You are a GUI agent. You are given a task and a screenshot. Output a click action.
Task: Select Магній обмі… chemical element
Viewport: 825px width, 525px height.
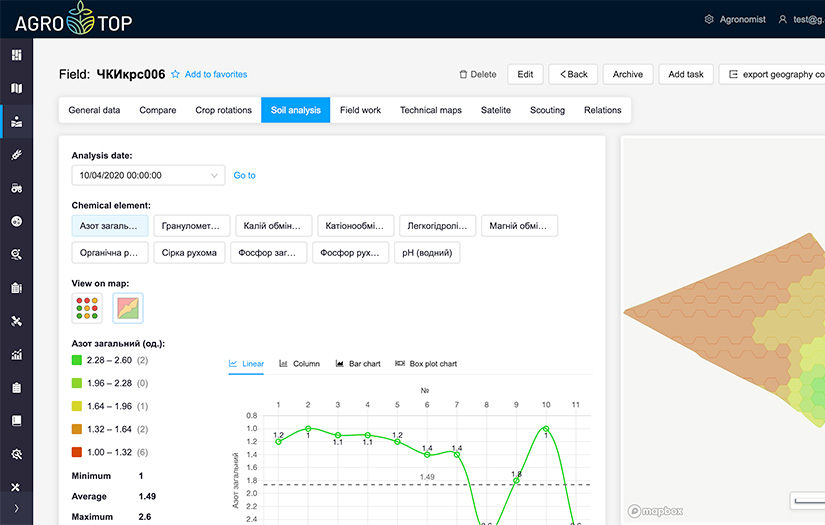coord(520,226)
